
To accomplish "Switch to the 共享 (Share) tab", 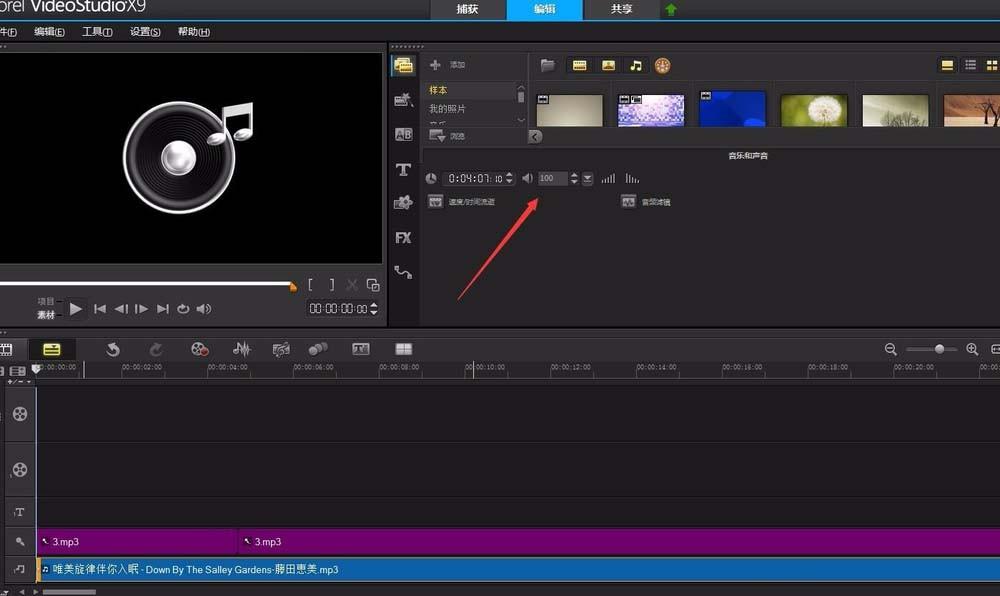I will [621, 9].
